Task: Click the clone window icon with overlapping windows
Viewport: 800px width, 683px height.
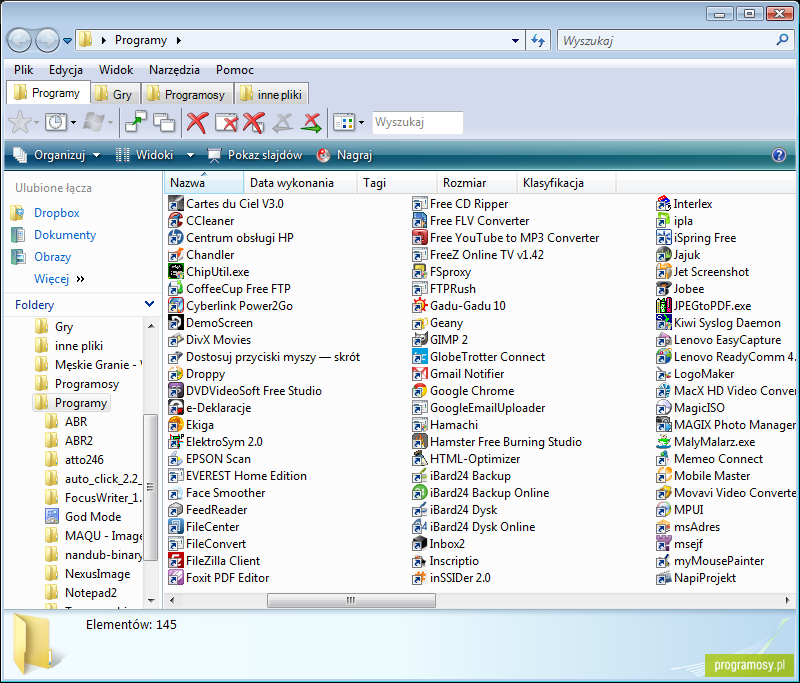Action: [x=164, y=122]
